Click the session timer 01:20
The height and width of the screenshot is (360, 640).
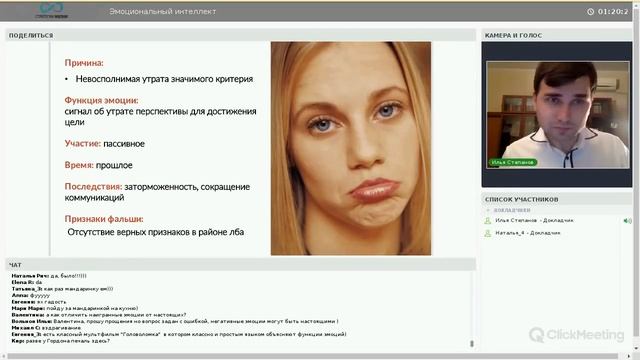tap(613, 12)
